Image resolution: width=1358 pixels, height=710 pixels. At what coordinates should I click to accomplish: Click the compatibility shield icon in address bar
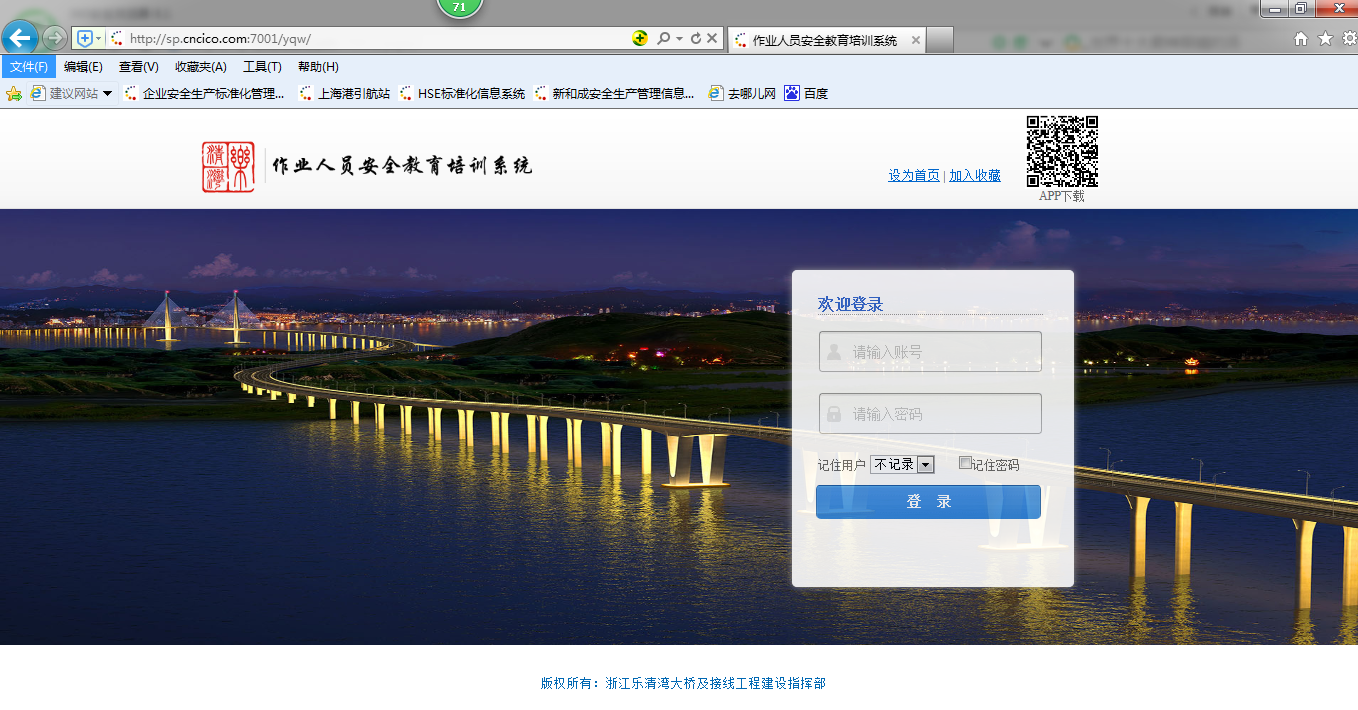pyautogui.click(x=85, y=38)
